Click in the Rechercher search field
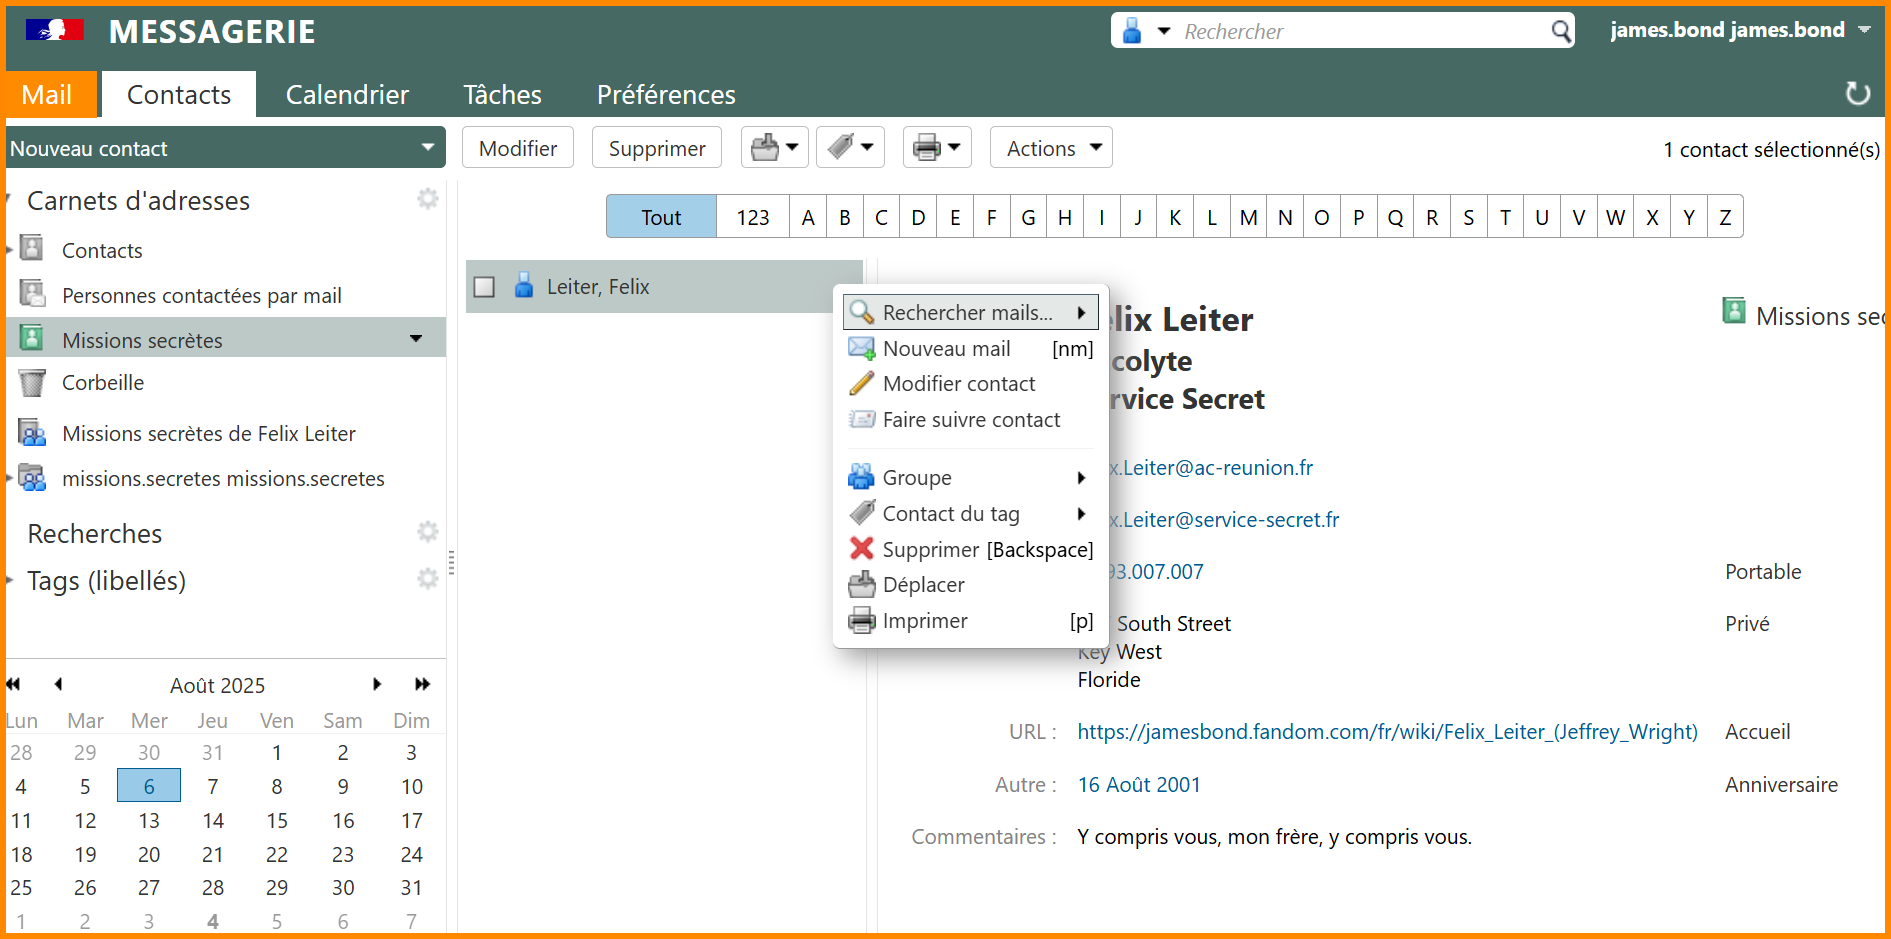1891x939 pixels. 1360,31
